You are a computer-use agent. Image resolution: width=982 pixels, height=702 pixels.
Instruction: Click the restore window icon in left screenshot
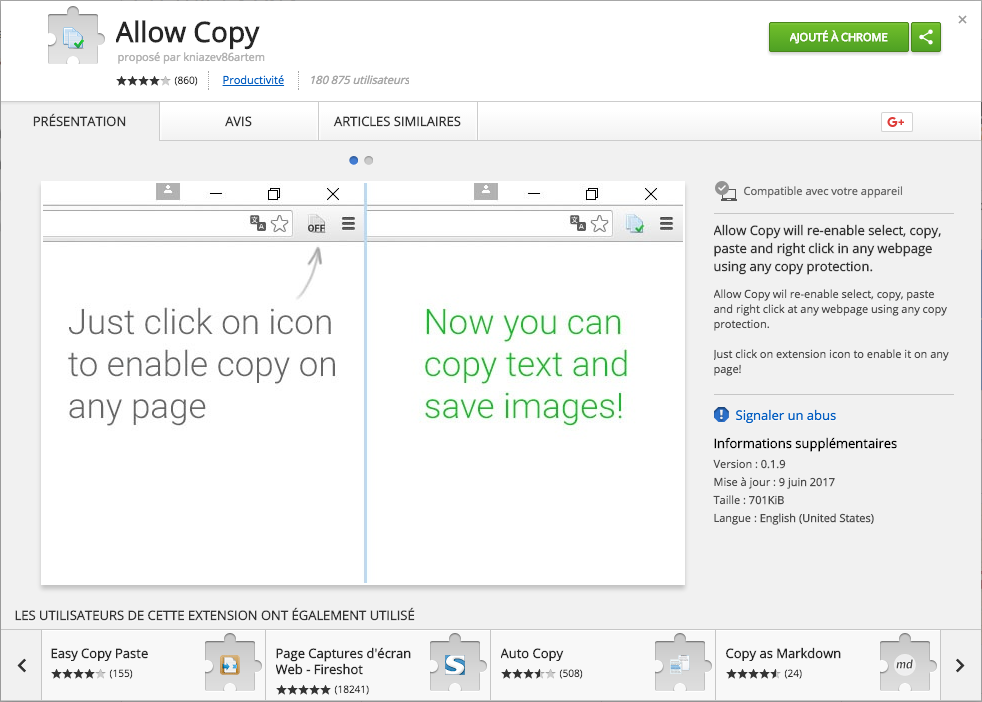274,194
